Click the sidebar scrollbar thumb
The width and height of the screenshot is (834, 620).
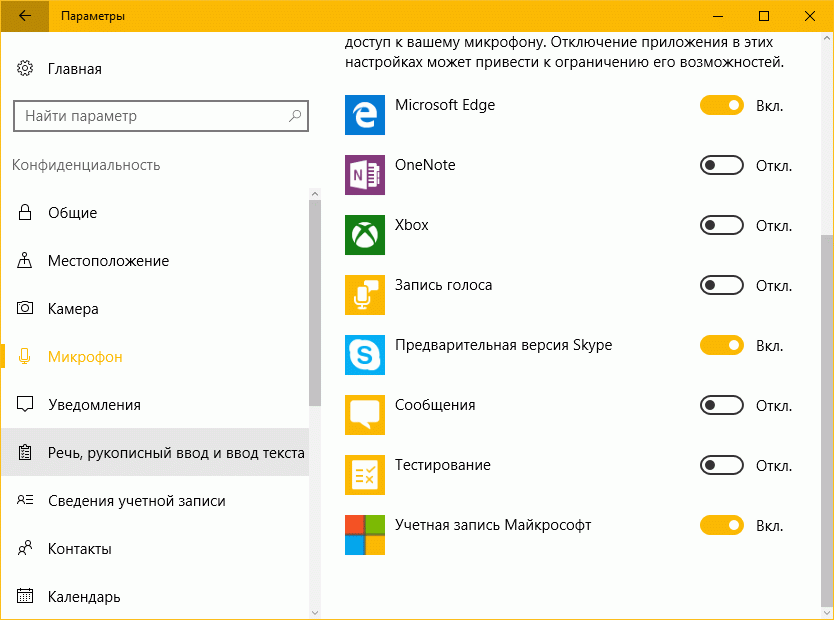[x=315, y=303]
